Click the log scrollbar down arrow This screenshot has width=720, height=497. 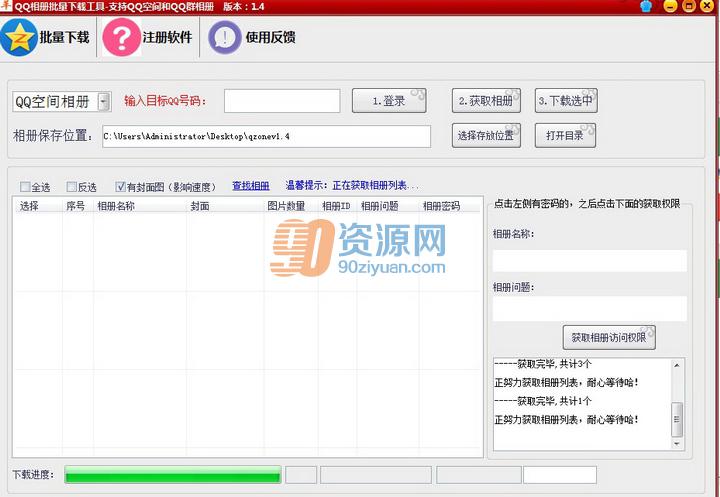coord(677,444)
